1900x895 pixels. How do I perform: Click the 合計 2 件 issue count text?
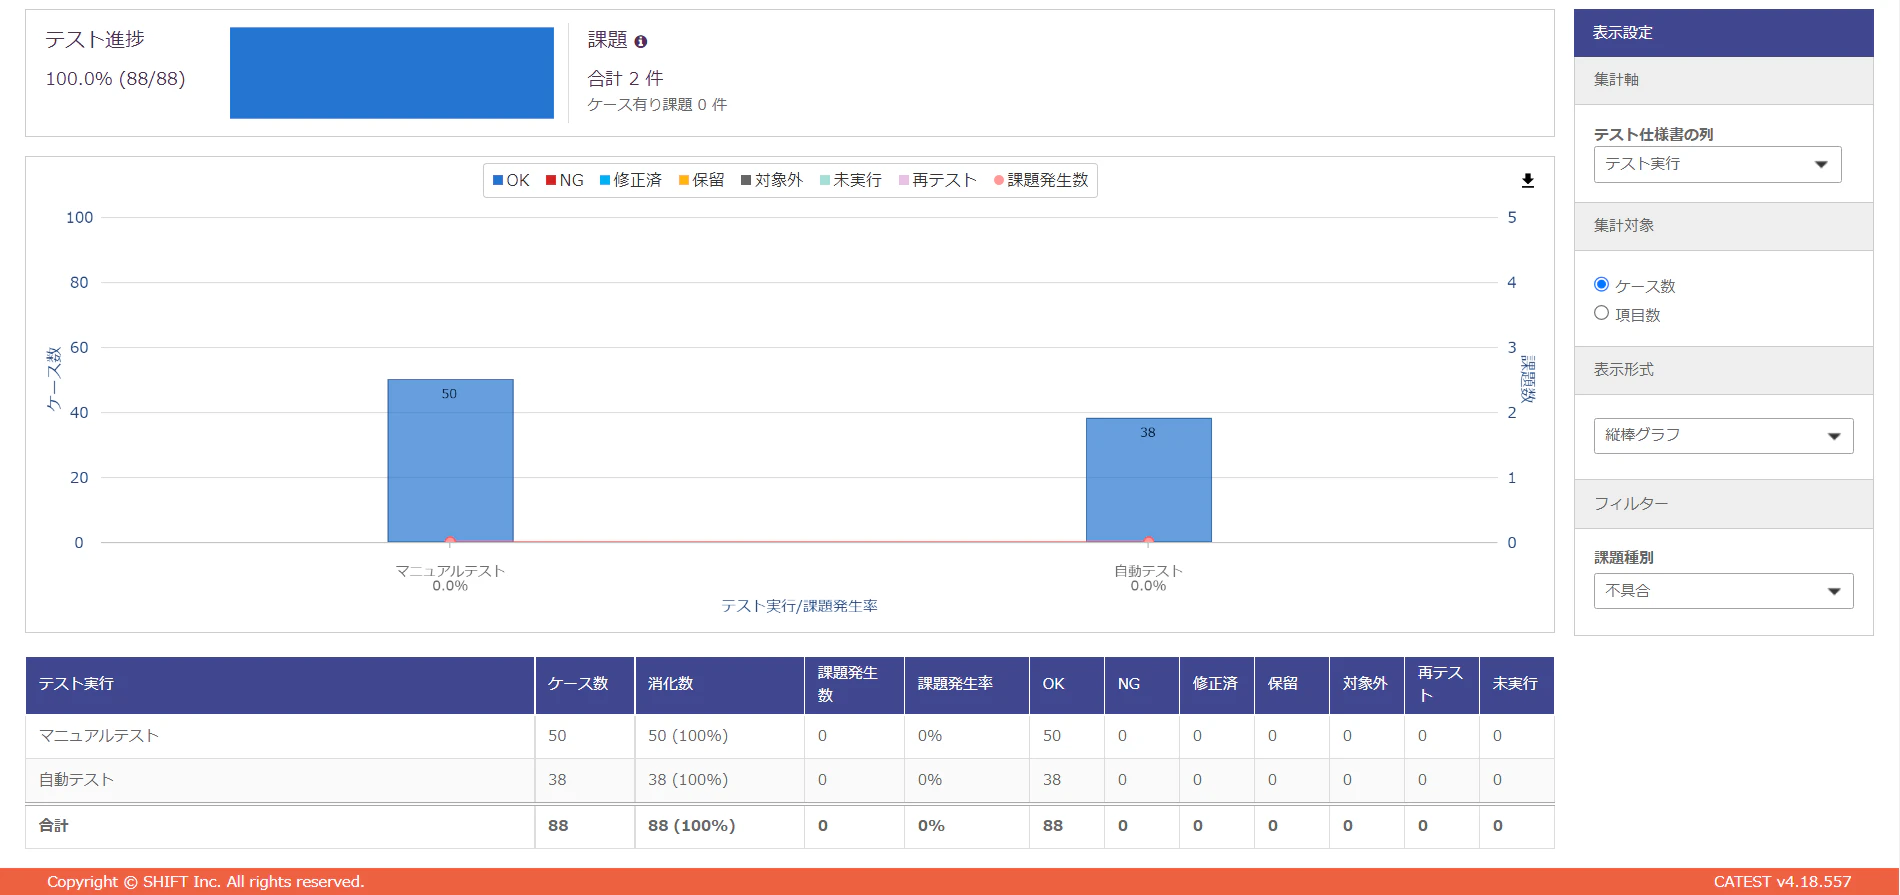[x=625, y=78]
